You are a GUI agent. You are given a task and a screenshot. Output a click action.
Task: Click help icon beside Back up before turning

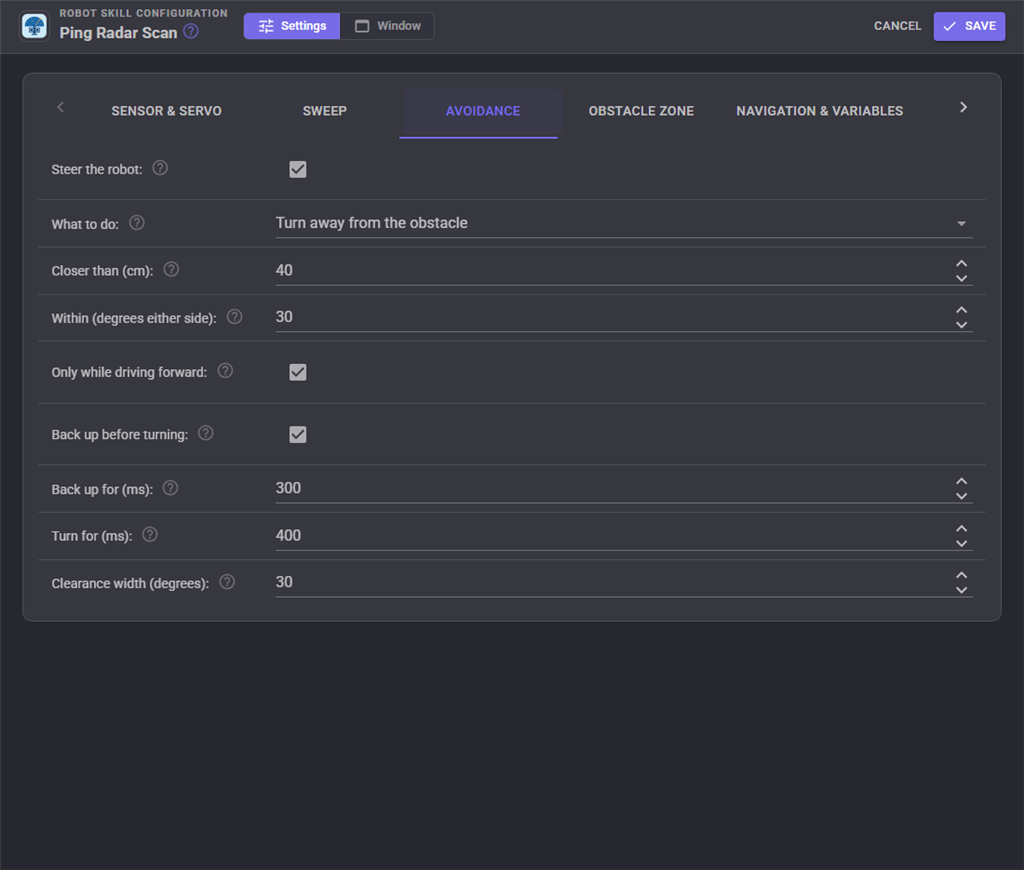pyautogui.click(x=206, y=433)
